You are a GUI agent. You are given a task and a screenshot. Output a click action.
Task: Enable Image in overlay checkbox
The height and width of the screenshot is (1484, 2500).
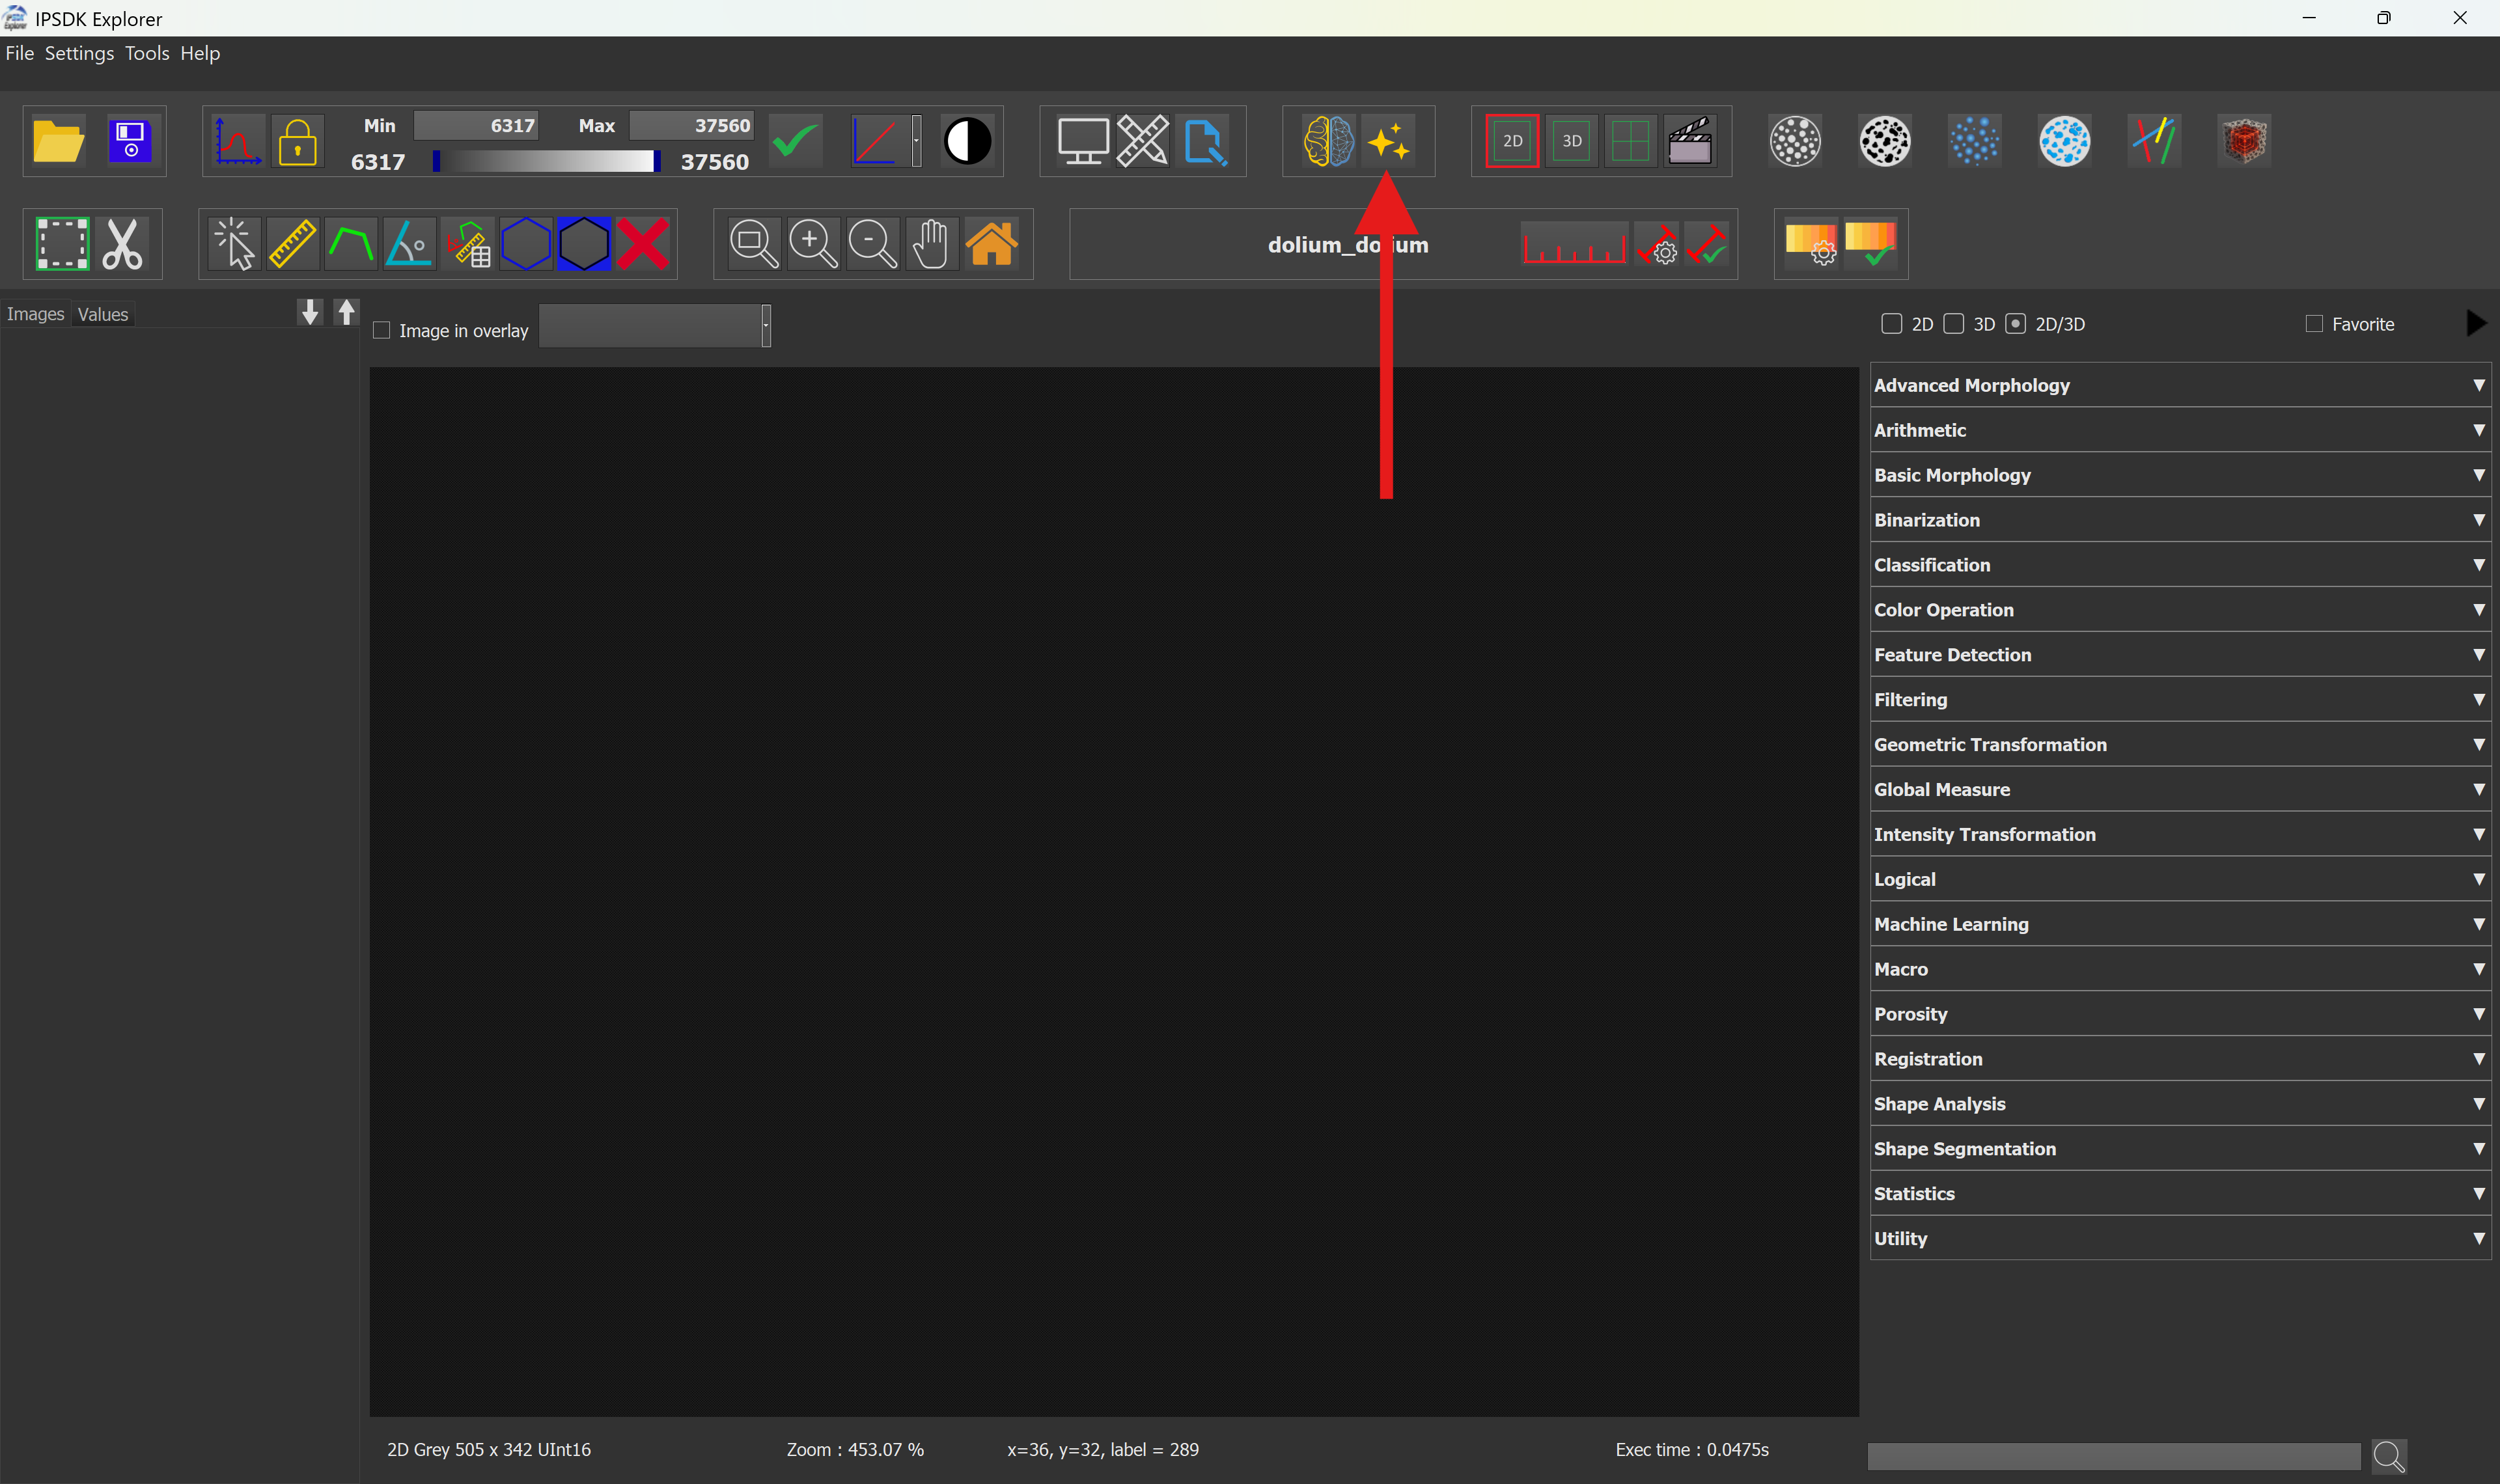click(381, 330)
